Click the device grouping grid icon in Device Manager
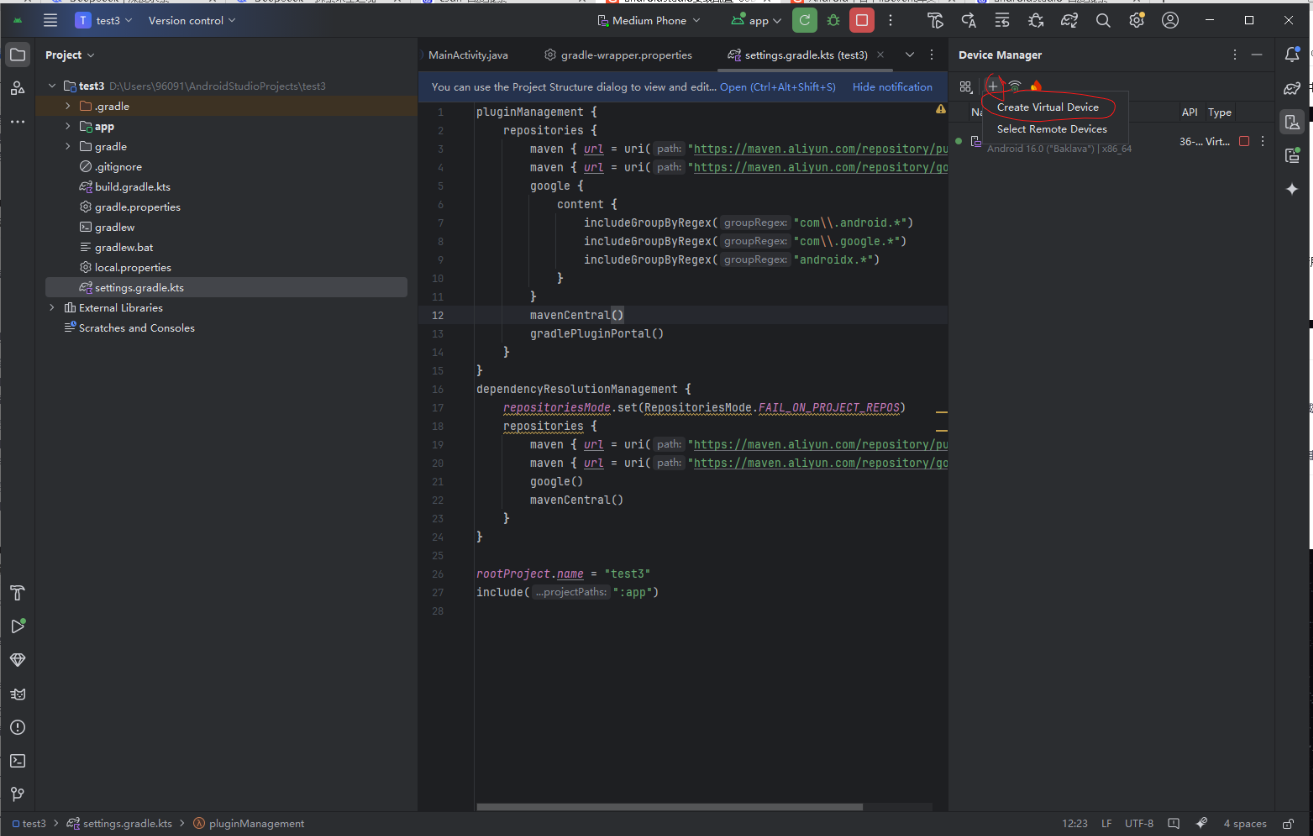The width and height of the screenshot is (1313, 836). [966, 87]
